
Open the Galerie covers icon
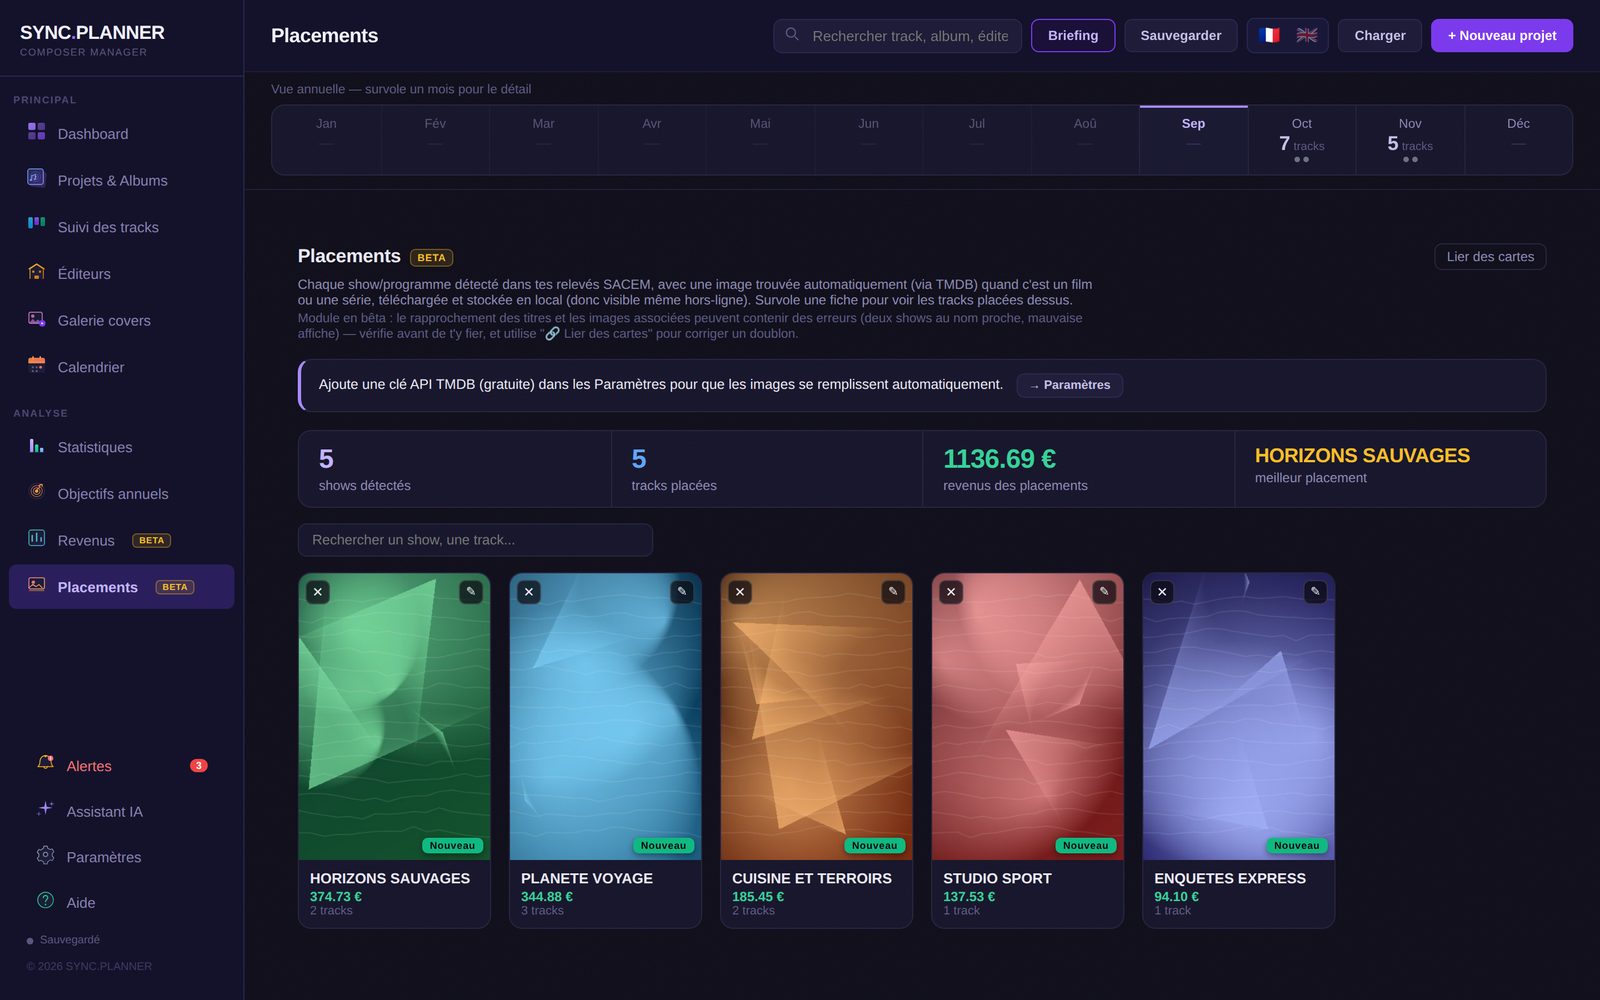pos(36,319)
